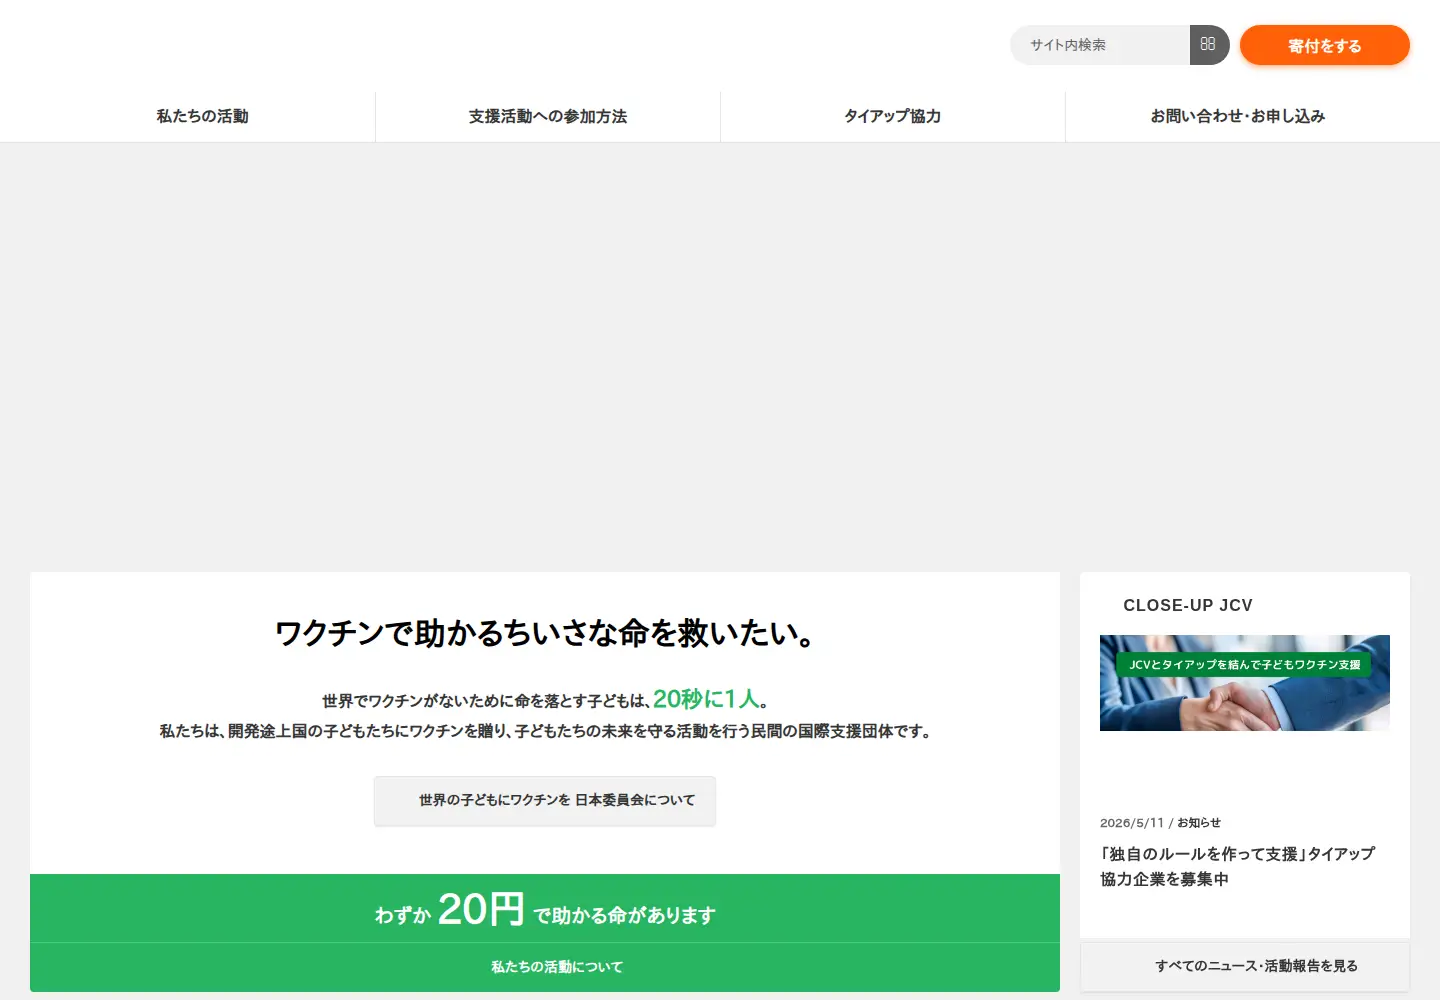Open the お問い合わせ・お申し込み menu

1238,116
